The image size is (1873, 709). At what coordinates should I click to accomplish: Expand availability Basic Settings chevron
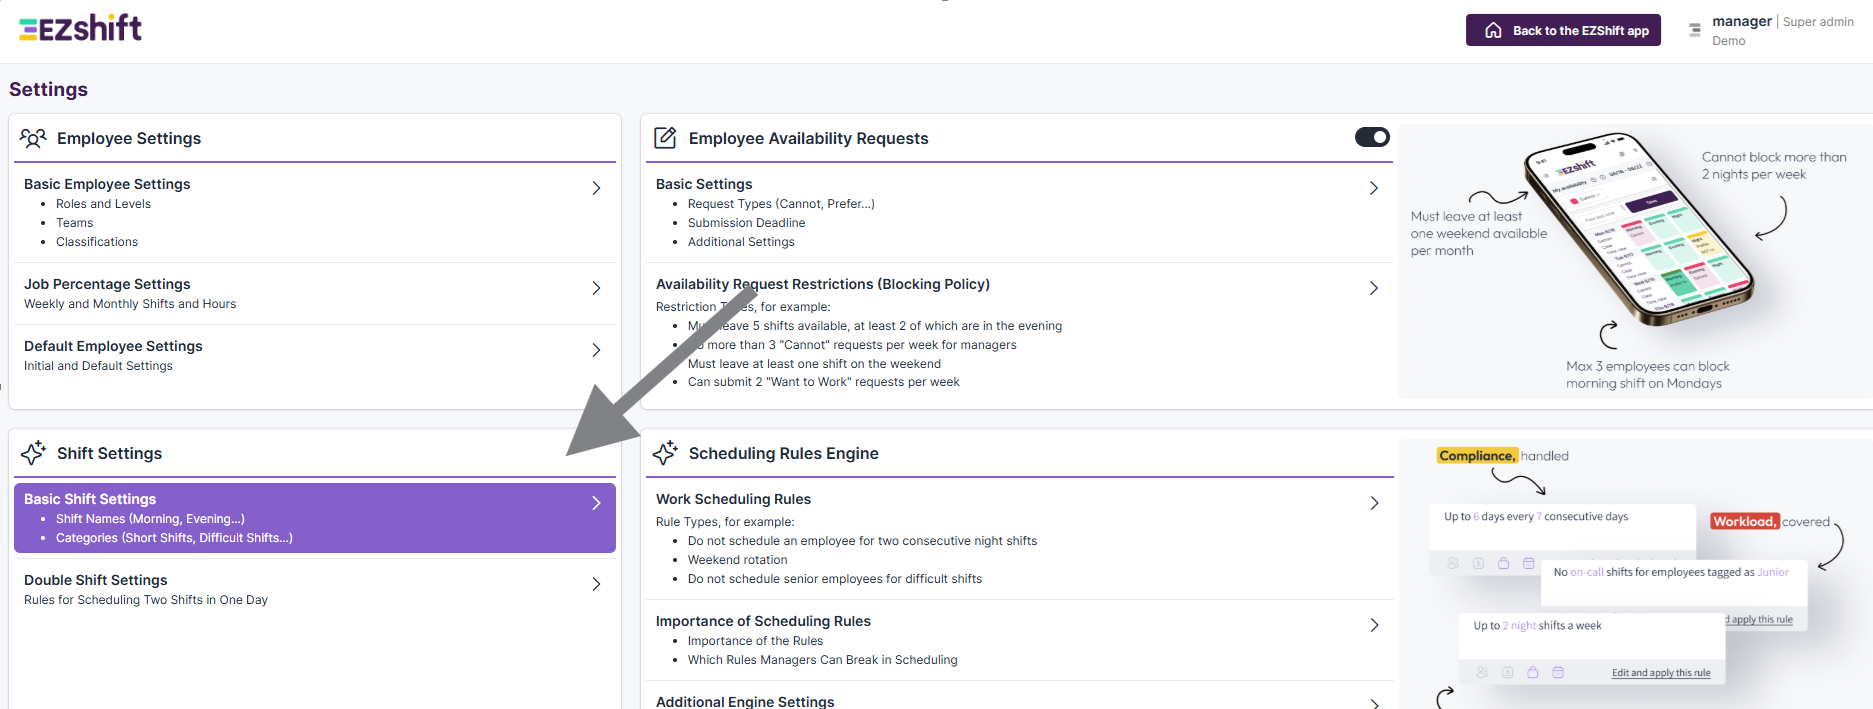pos(1374,188)
